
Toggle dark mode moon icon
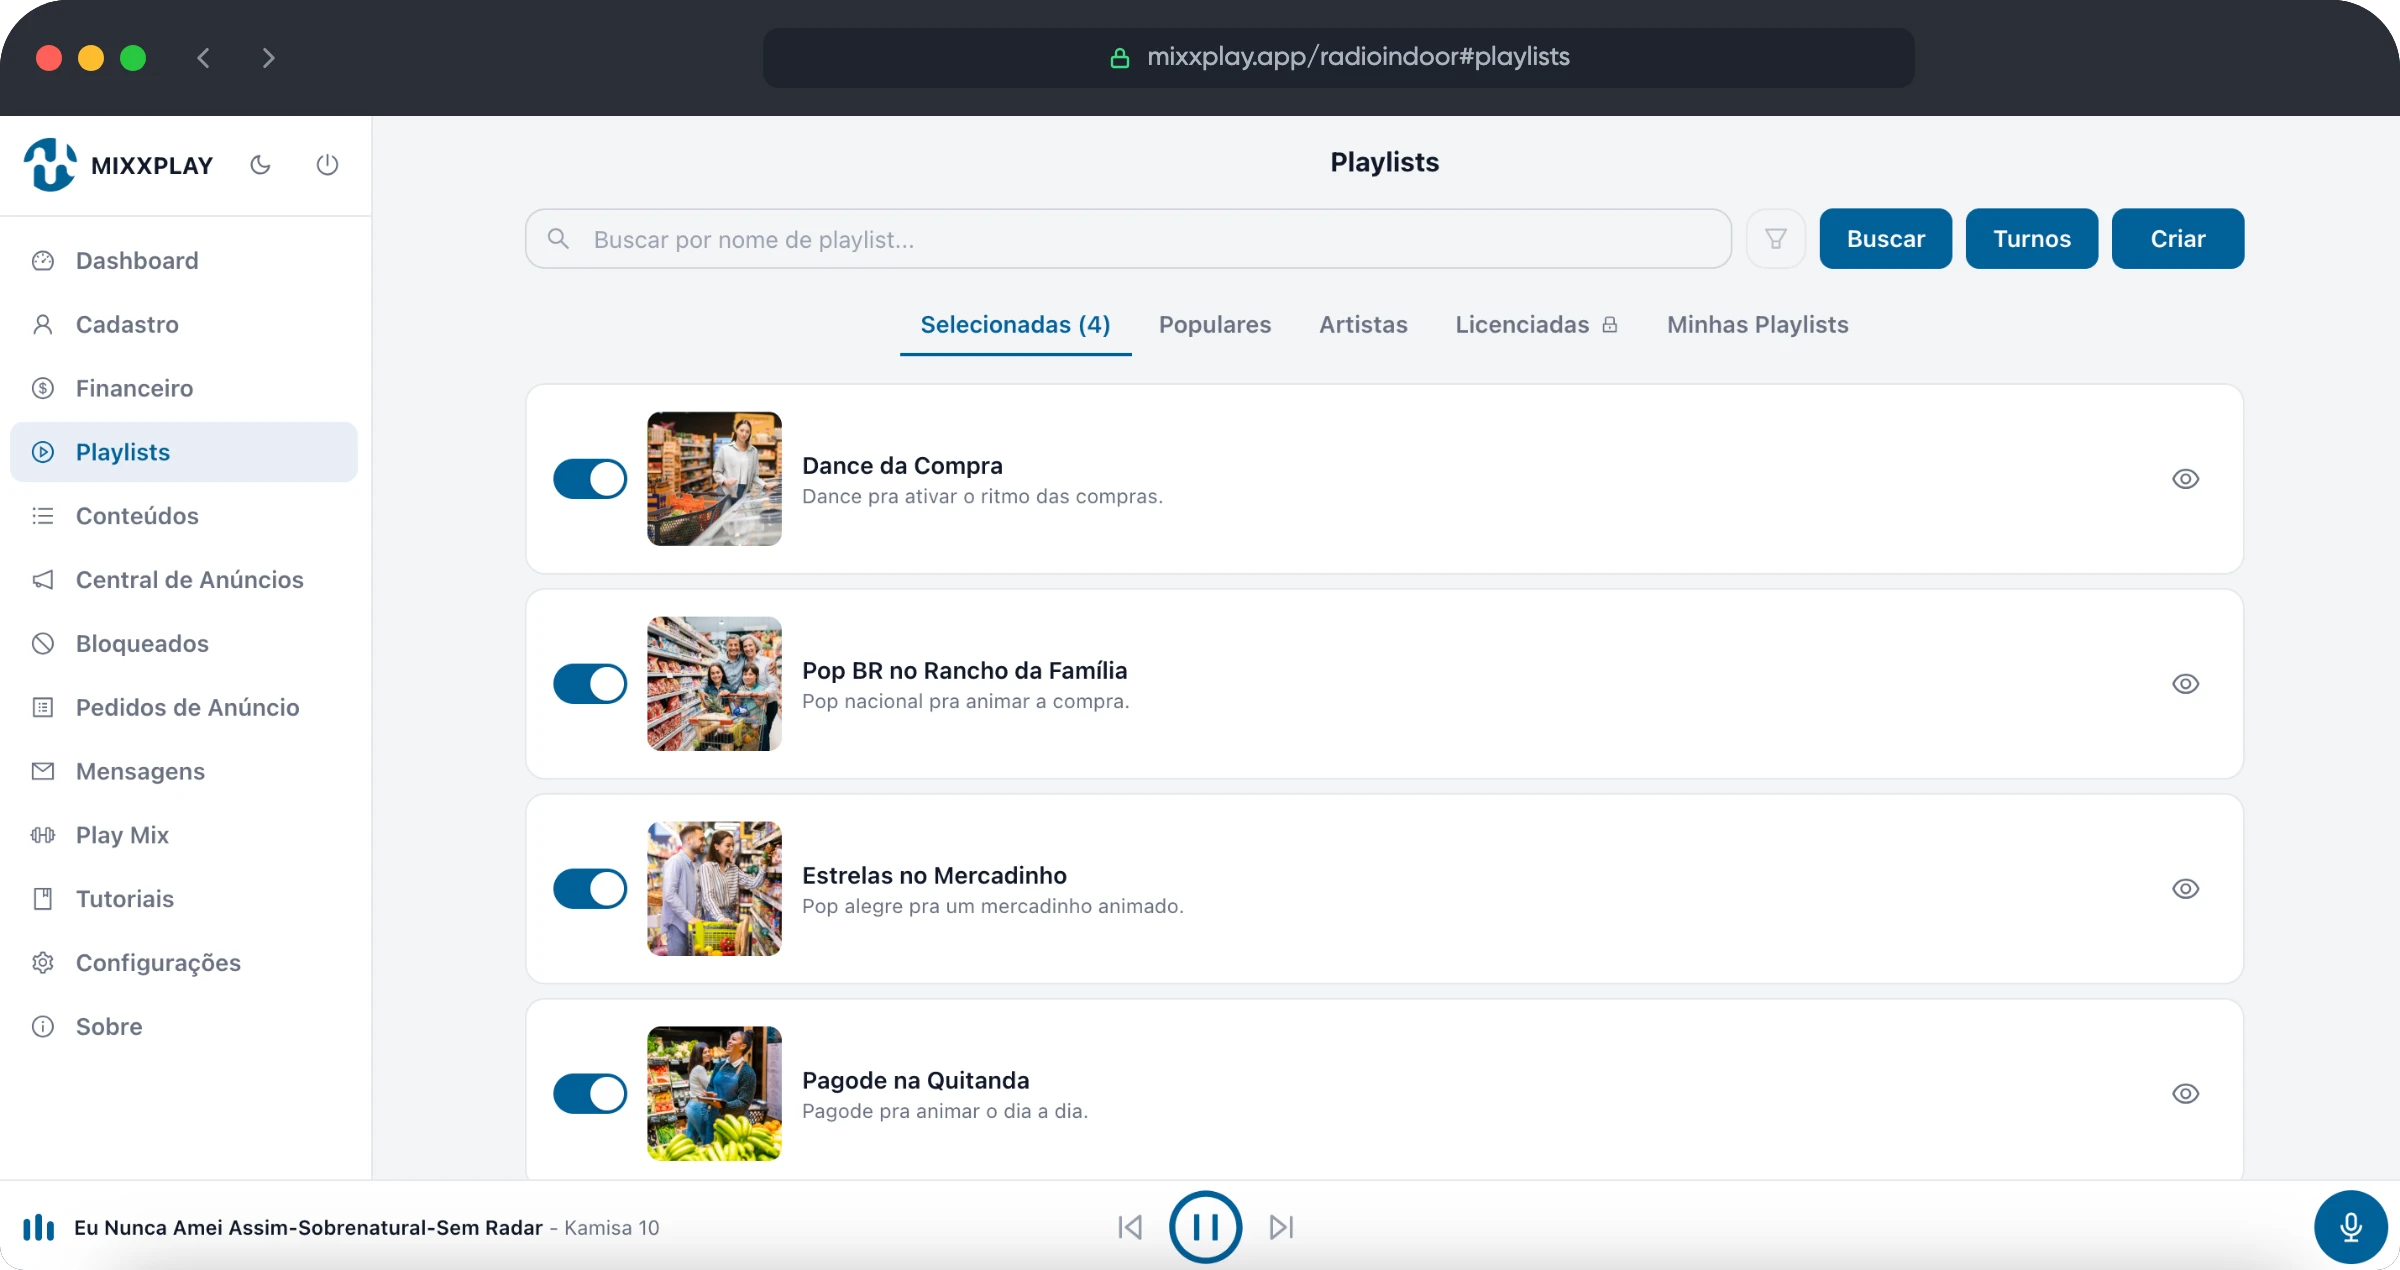[x=260, y=165]
